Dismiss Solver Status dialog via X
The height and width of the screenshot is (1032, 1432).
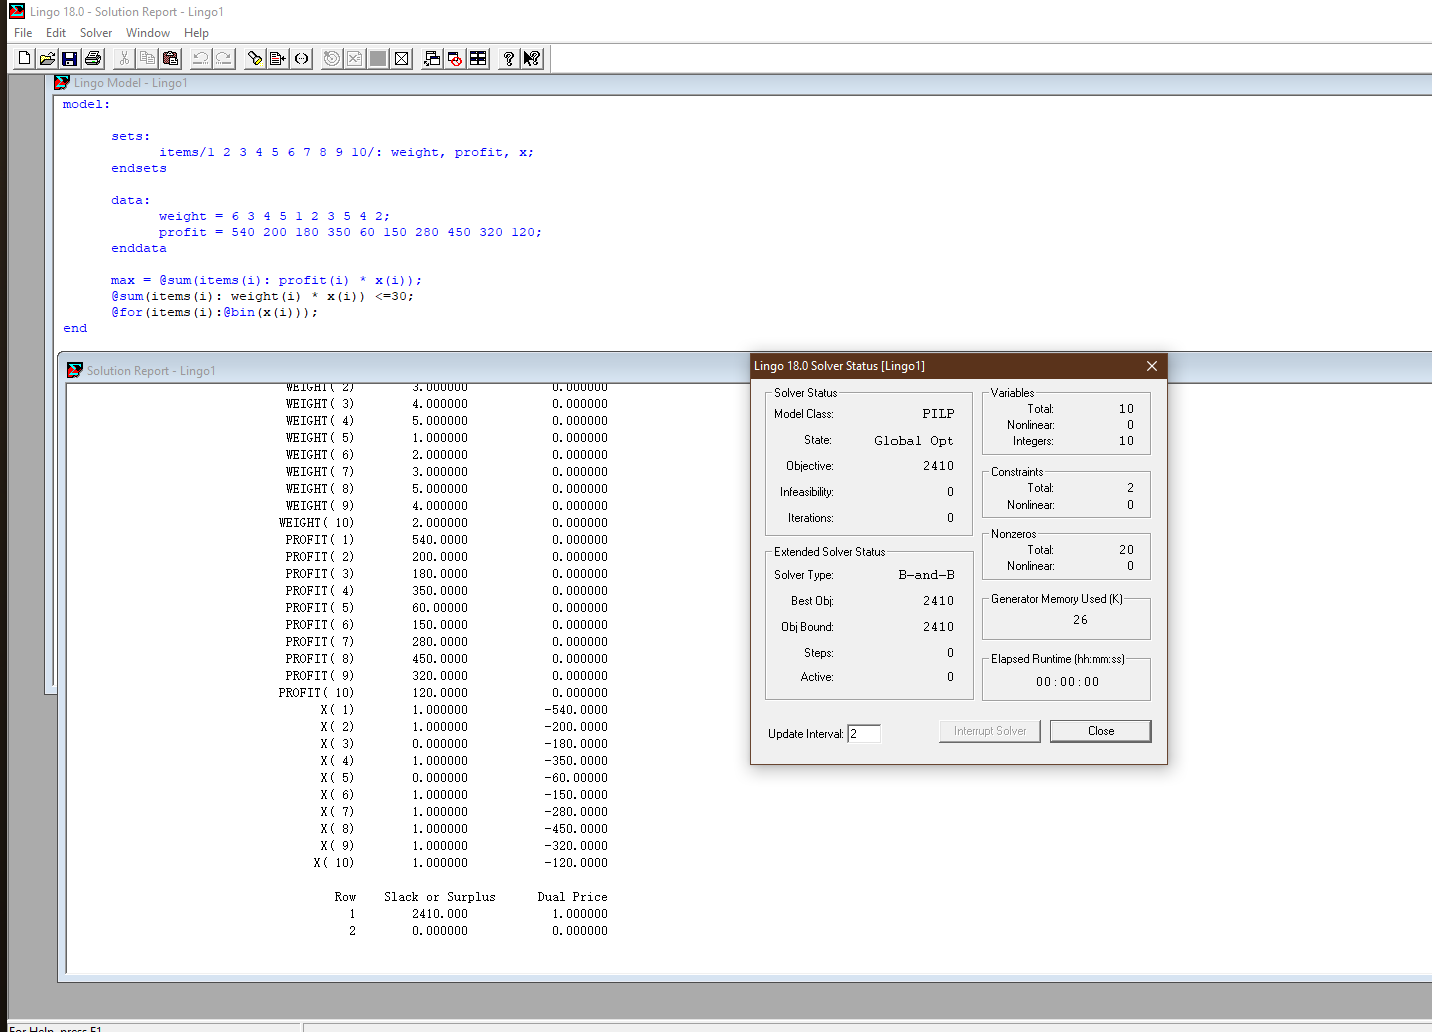click(1152, 366)
